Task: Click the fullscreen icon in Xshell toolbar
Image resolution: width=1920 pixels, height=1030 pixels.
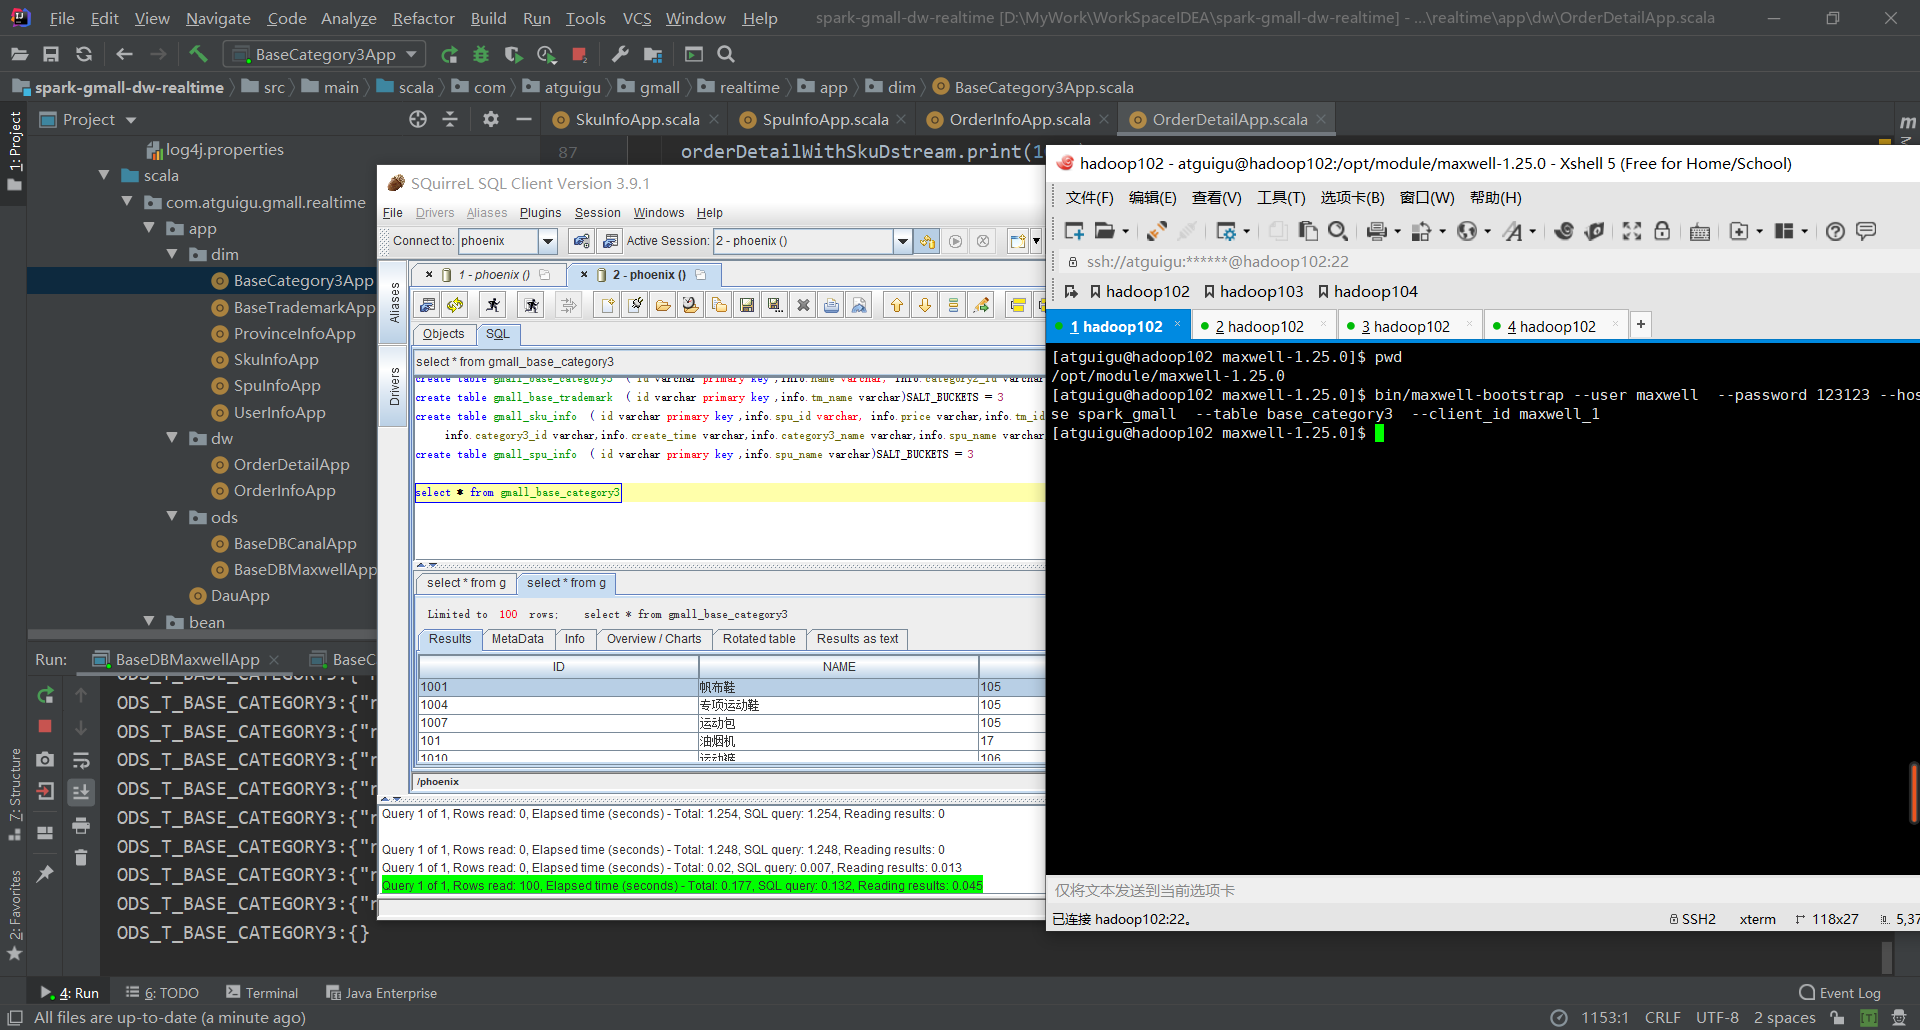Action: 1632,231
